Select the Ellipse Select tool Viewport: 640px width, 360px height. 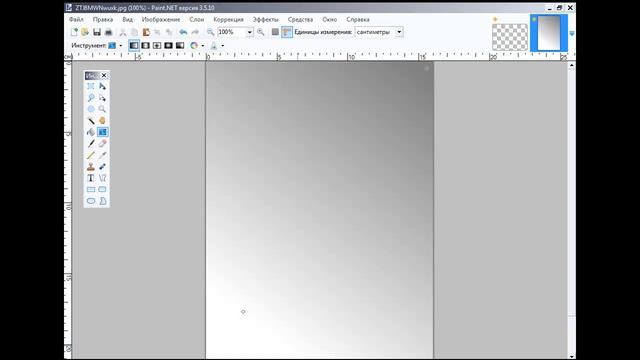91,109
